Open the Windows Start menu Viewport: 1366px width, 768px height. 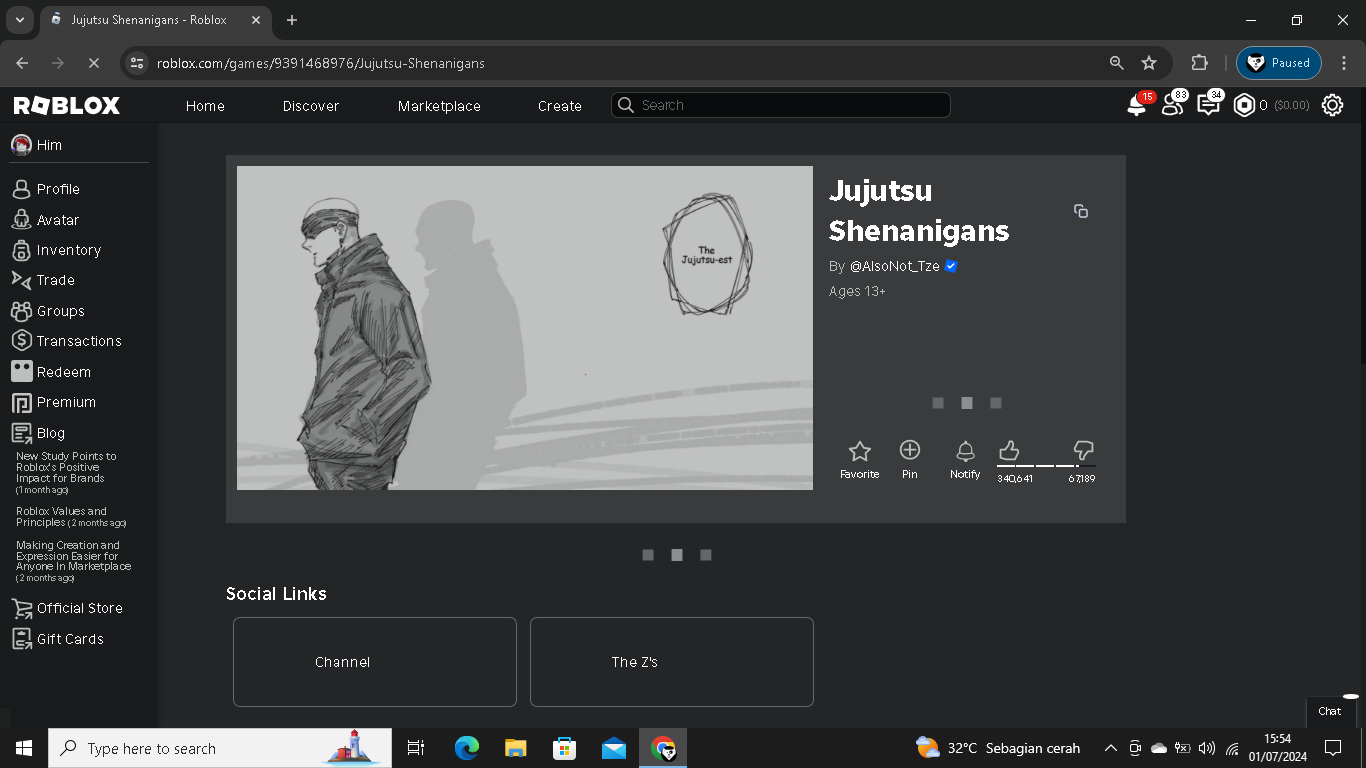click(24, 748)
